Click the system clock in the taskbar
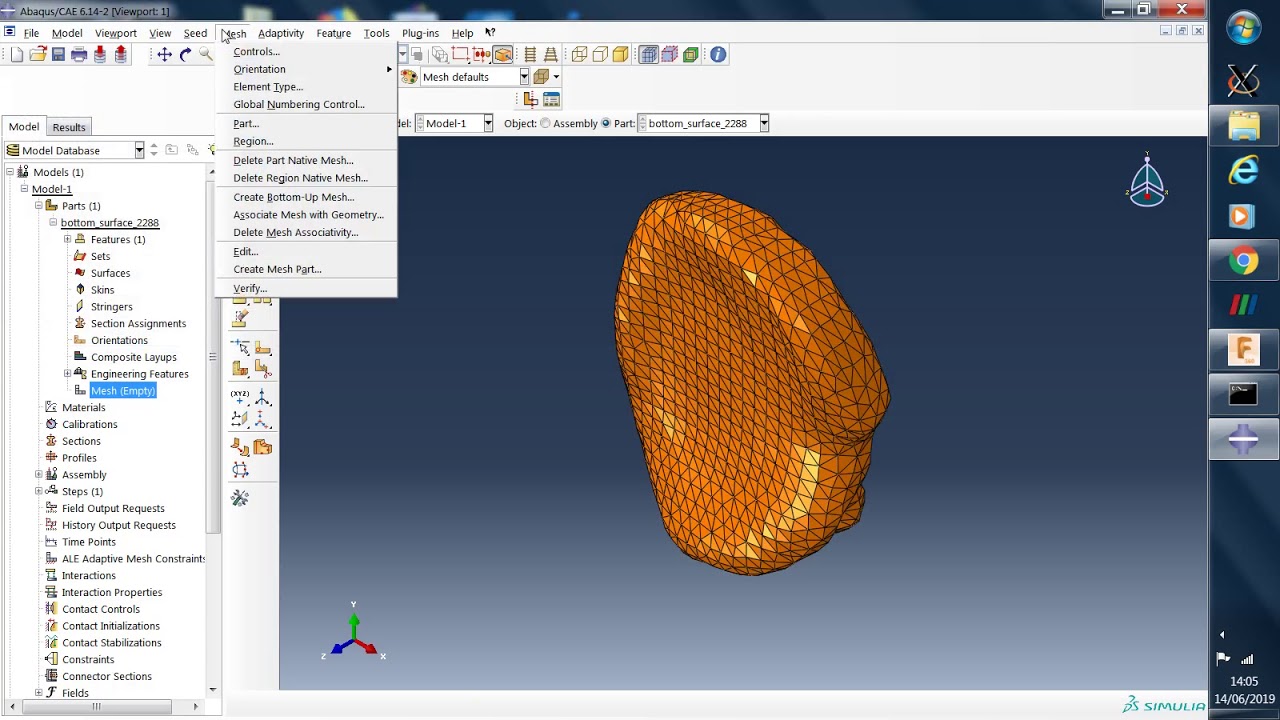The image size is (1280, 720). click(x=1244, y=690)
